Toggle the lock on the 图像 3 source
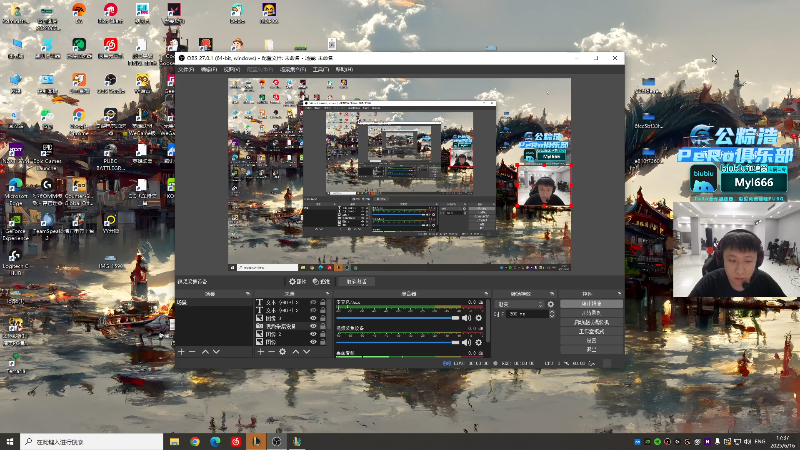Viewport: 800px width, 450px height. coord(322,318)
